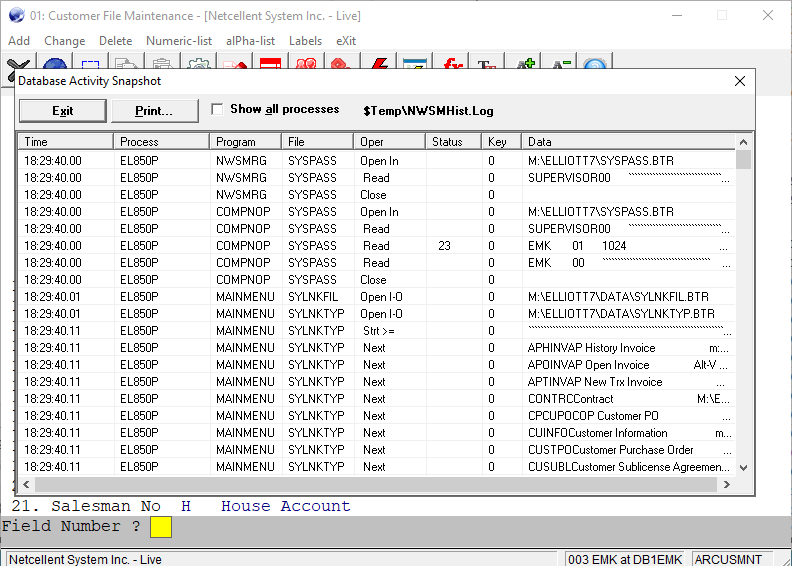
Task: Select the 'APOINVAP Open Invoice' row
Action: pyautogui.click(x=377, y=365)
